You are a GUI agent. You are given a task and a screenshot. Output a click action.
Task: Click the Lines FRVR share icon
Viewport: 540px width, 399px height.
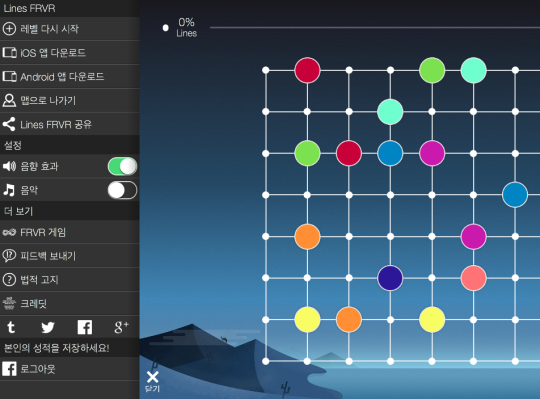click(x=9, y=124)
